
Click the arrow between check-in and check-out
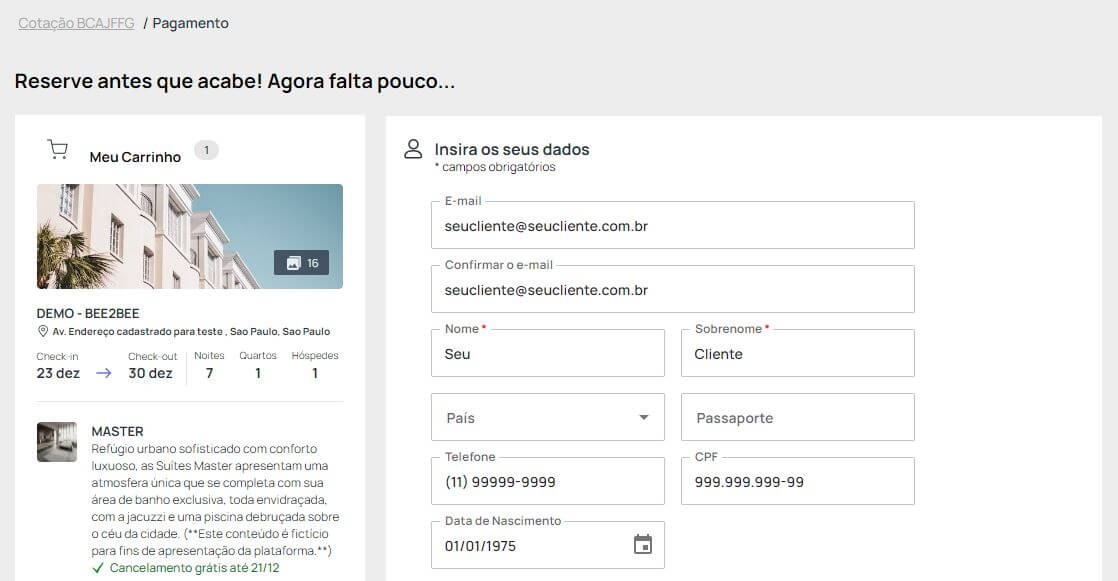(x=104, y=373)
